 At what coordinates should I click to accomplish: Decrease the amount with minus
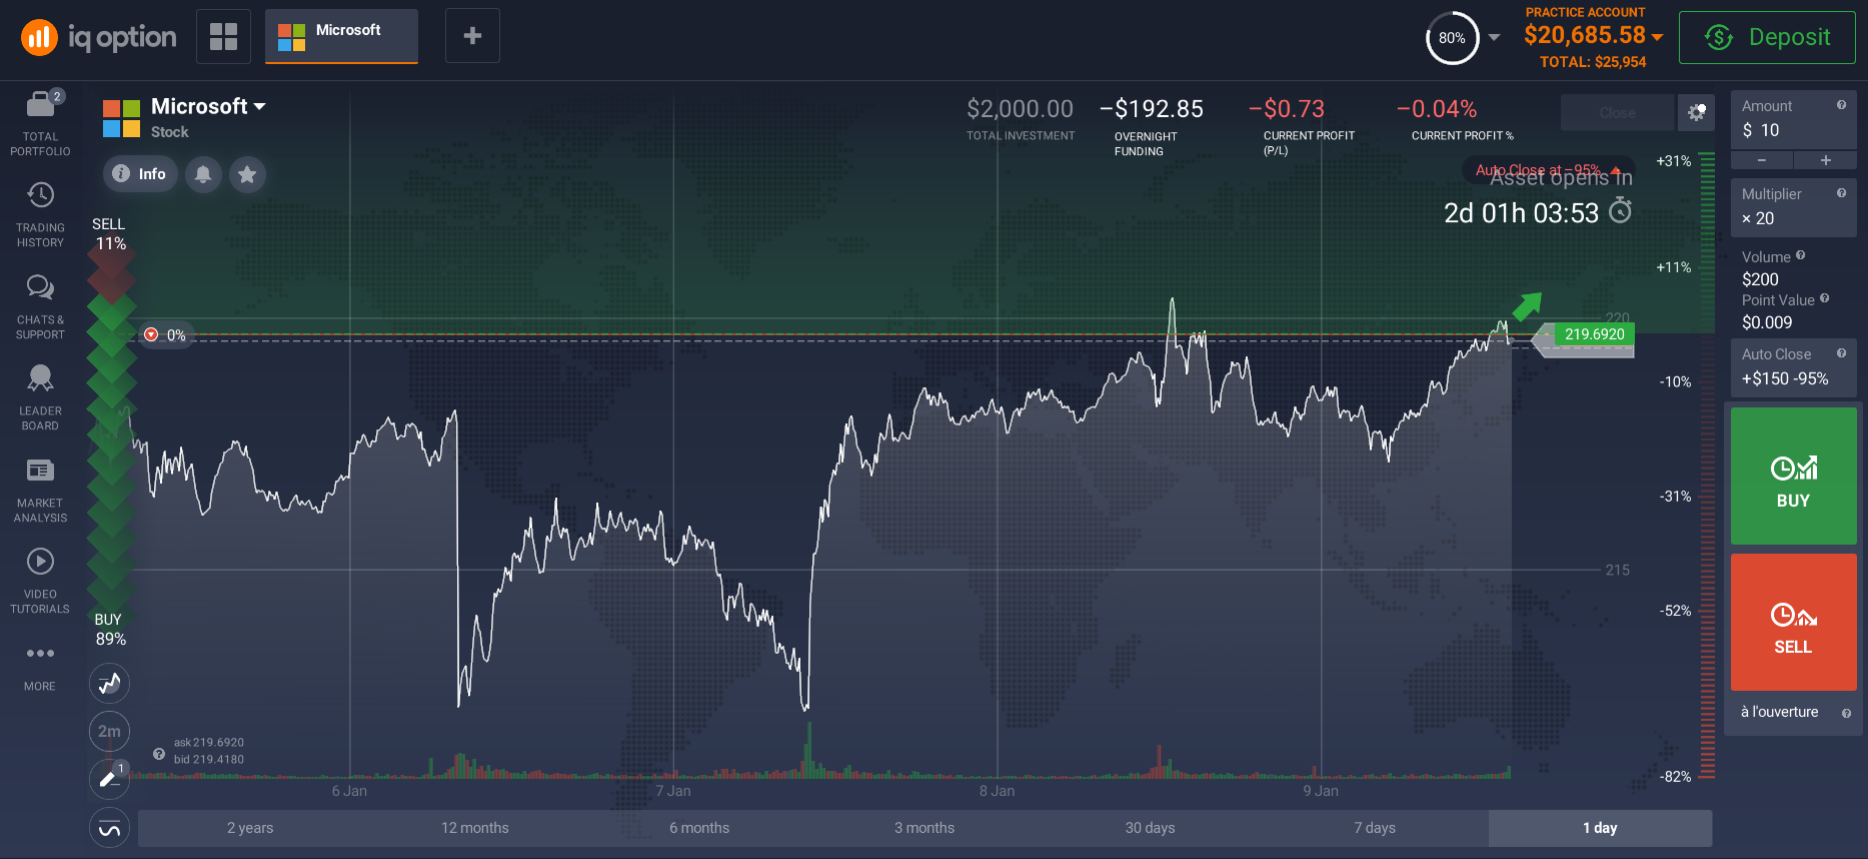tap(1762, 160)
